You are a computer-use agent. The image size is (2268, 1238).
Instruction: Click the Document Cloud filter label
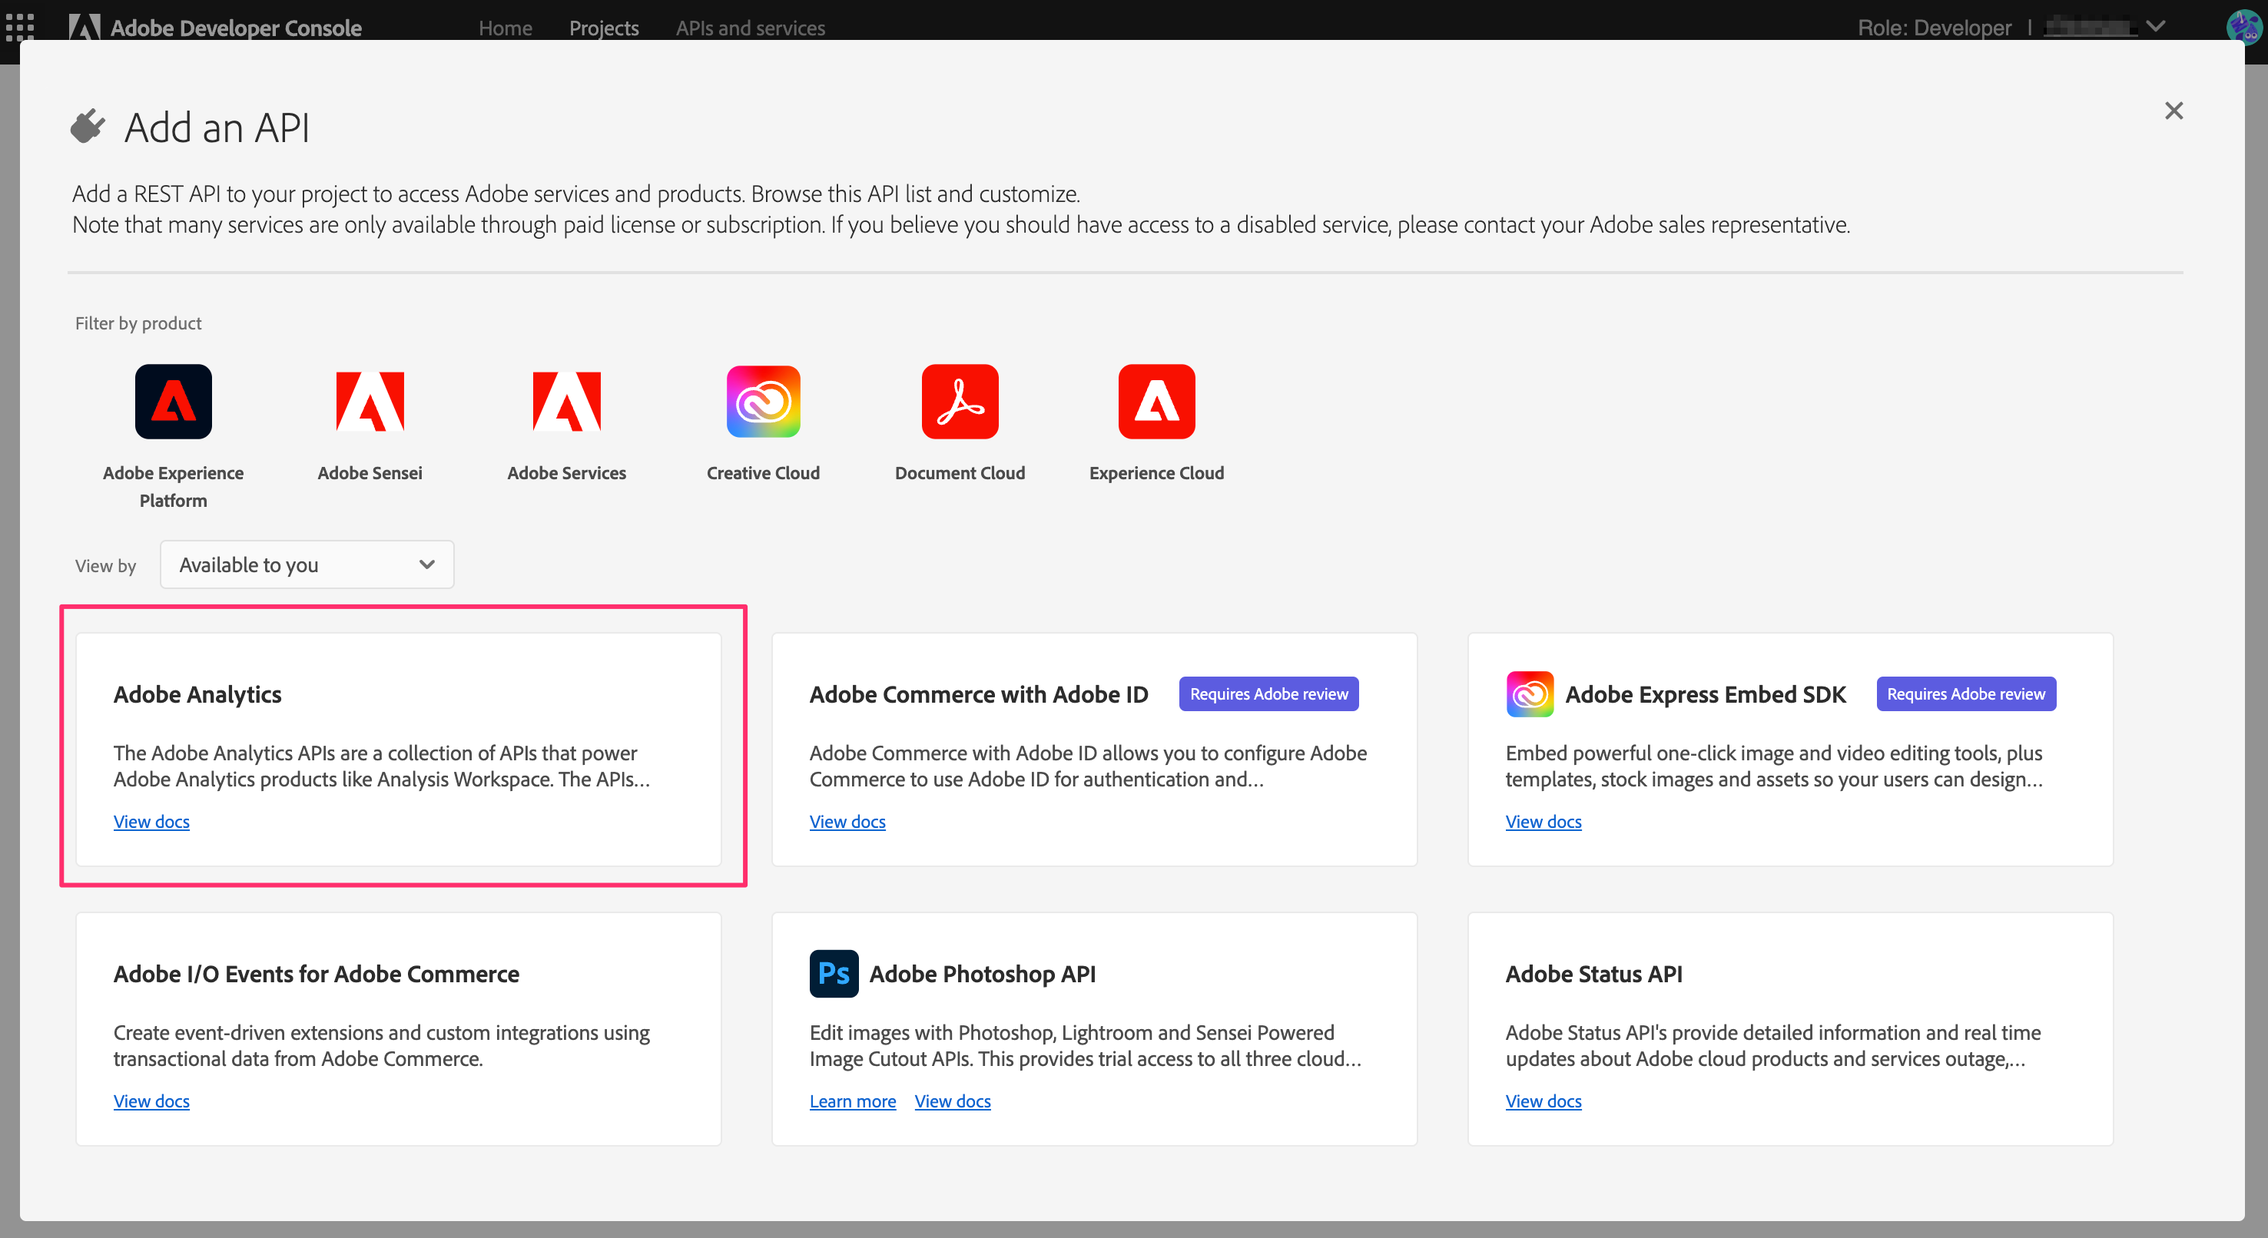point(960,473)
